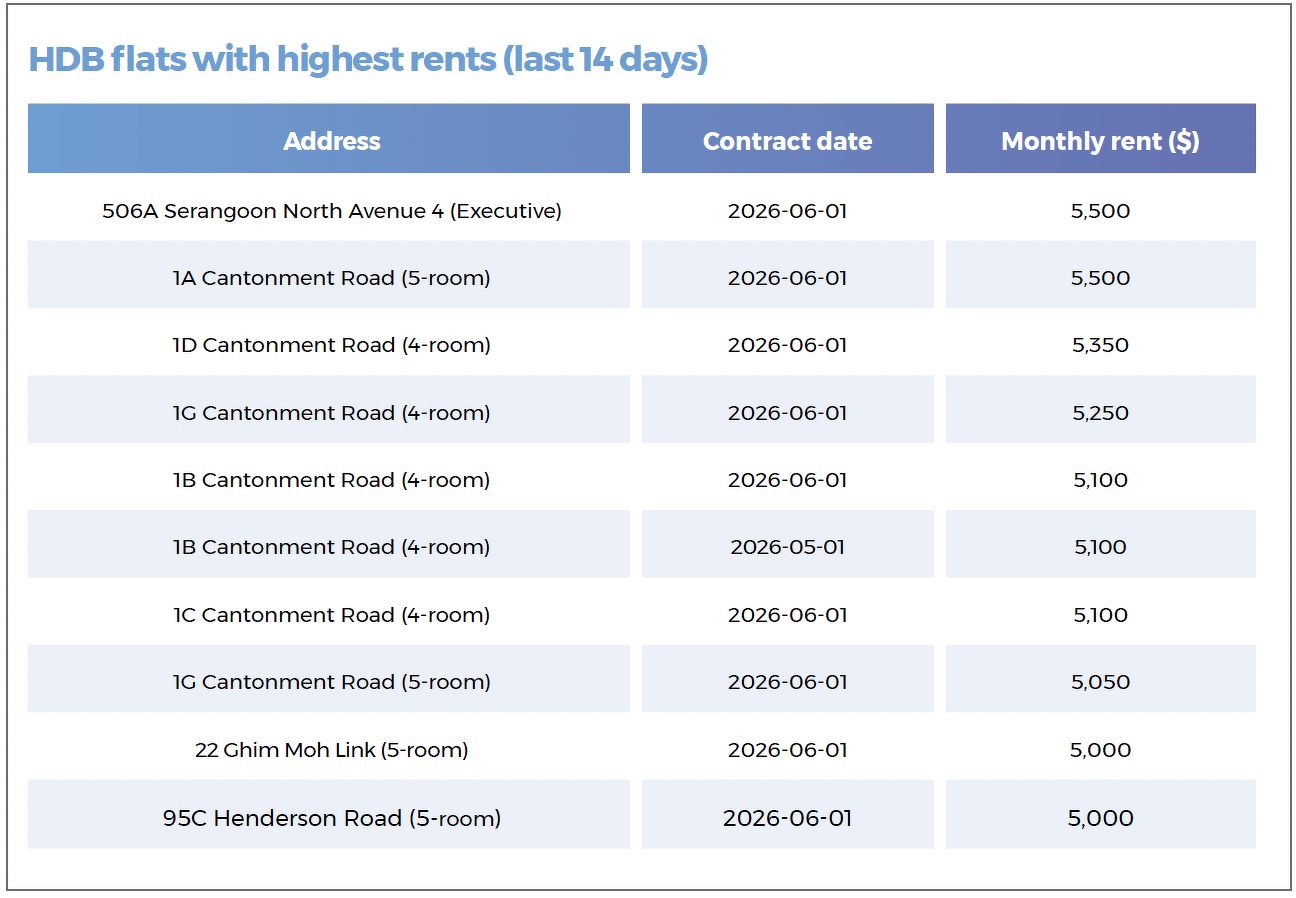Click 5,000 rent for 22 Ghim Moh Link
1296x898 pixels.
coord(1101,750)
